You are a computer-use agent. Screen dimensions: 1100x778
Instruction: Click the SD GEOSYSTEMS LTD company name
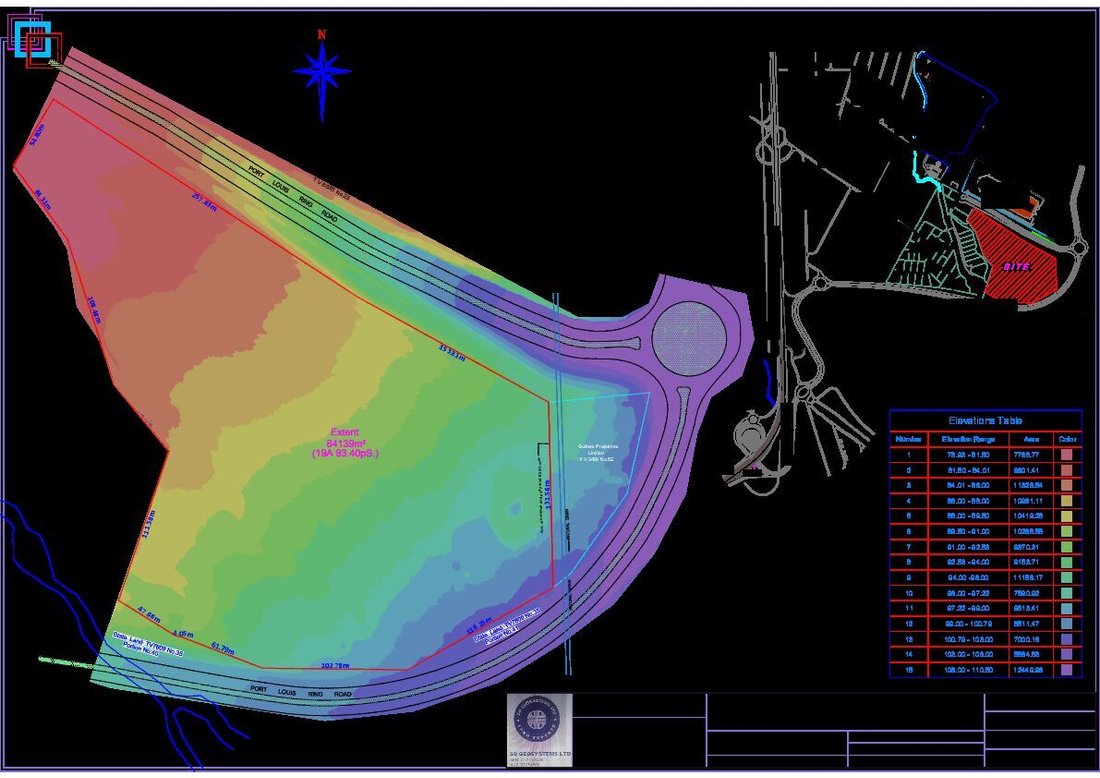pyautogui.click(x=539, y=753)
